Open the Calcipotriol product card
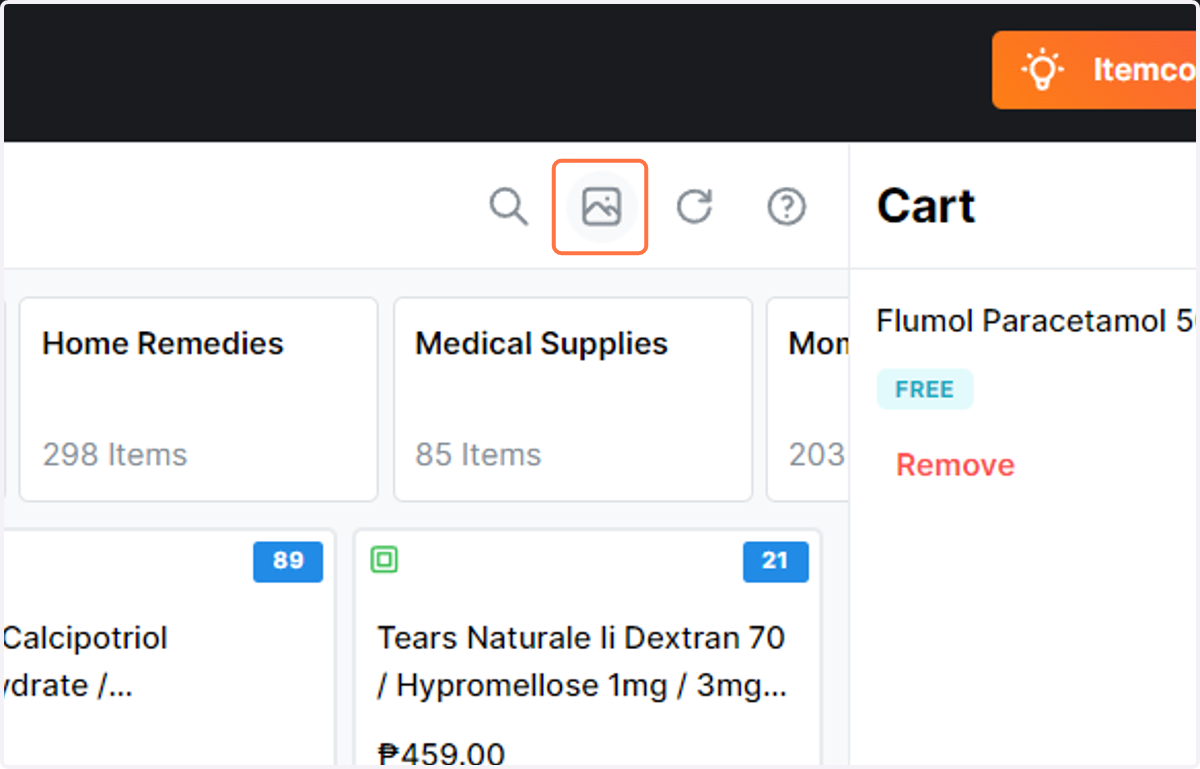 pyautogui.click(x=168, y=649)
